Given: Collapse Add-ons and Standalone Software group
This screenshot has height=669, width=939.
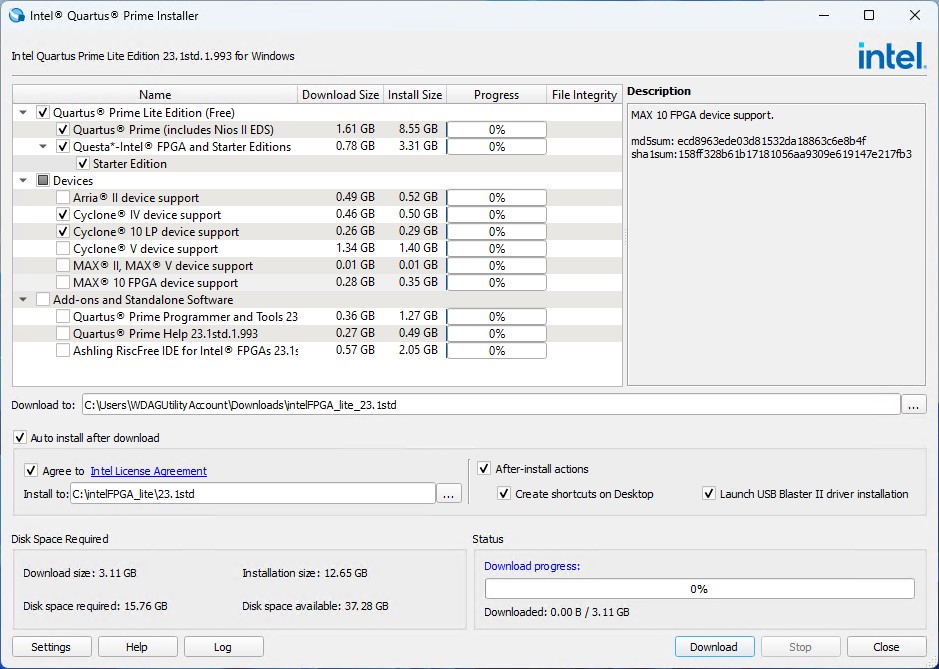Looking at the screenshot, I should (x=23, y=299).
